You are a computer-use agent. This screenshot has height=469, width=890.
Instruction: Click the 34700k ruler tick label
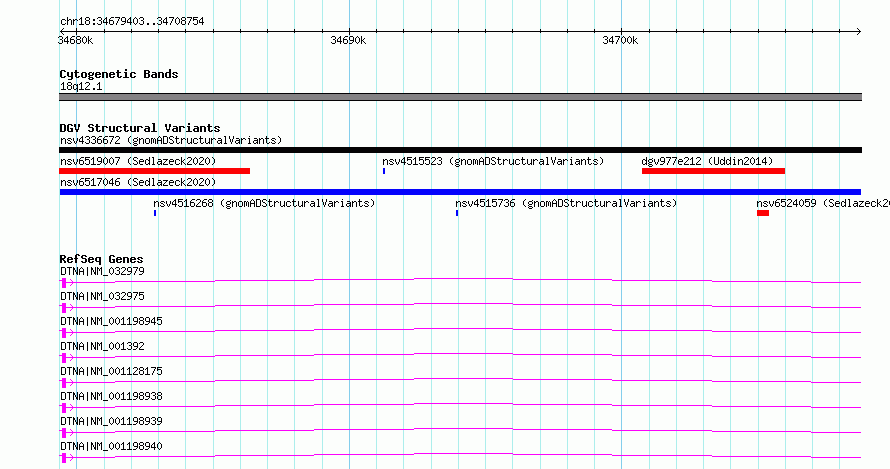point(620,40)
